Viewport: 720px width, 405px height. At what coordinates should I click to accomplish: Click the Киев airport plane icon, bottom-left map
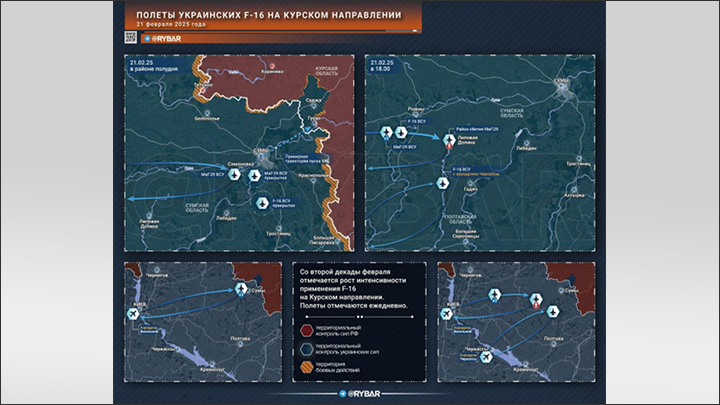(133, 314)
